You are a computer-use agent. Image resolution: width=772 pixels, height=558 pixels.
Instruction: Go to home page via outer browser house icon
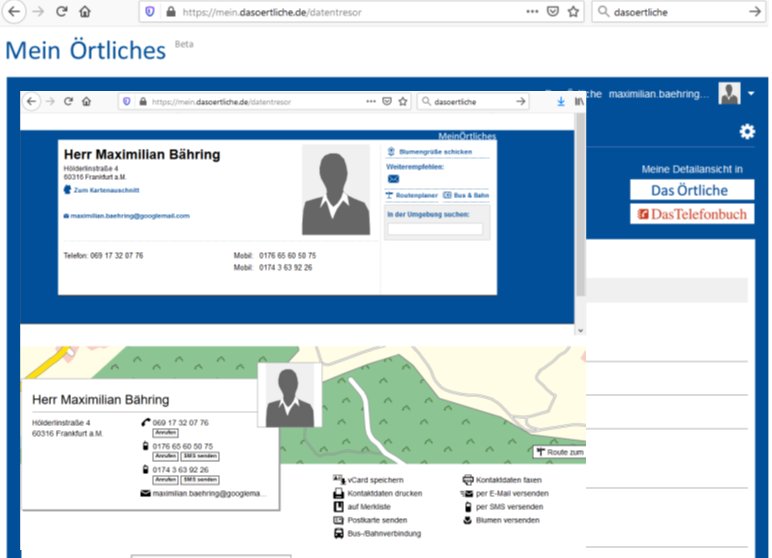point(85,11)
